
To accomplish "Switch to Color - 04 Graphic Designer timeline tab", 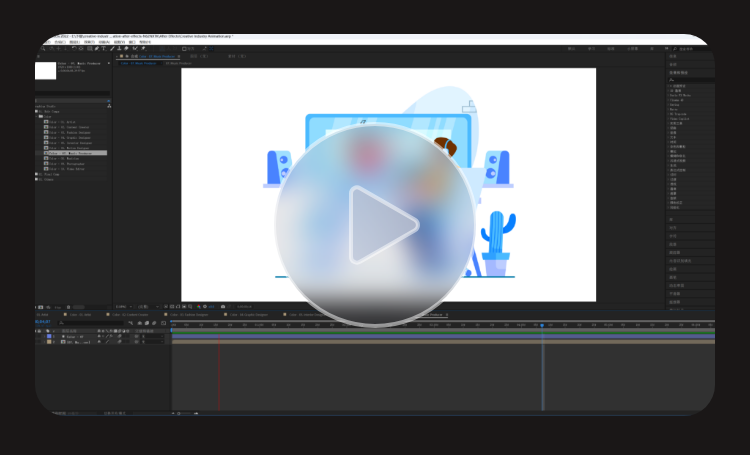I will click(x=246, y=315).
